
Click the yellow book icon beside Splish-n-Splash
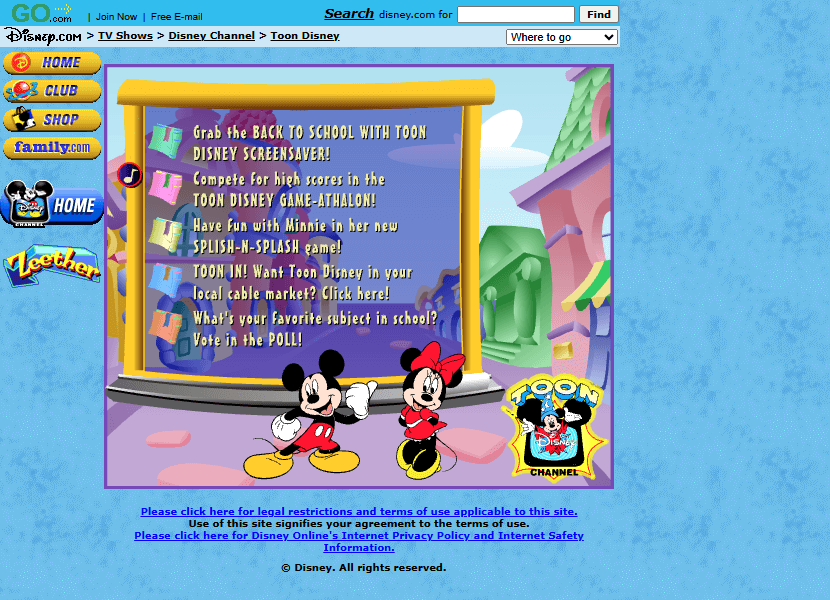pyautogui.click(x=166, y=234)
